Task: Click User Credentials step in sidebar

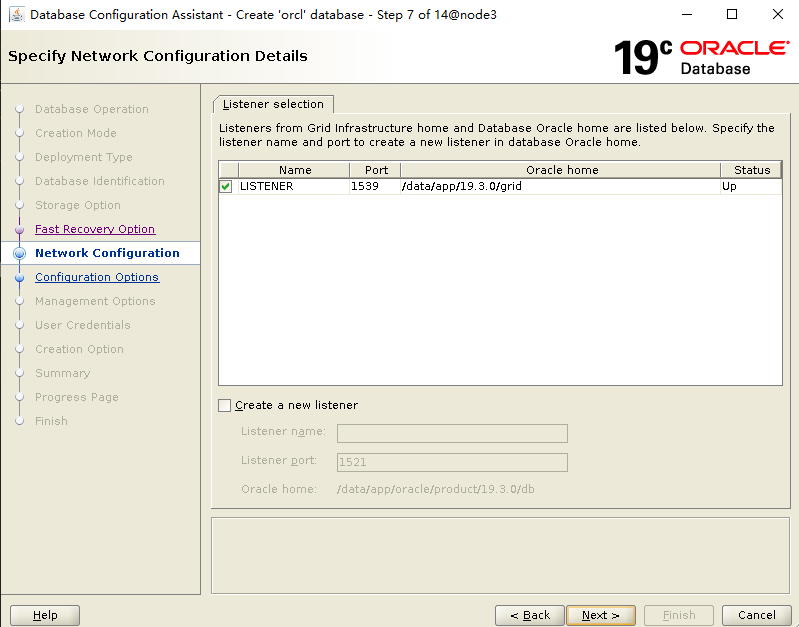Action: (x=83, y=325)
